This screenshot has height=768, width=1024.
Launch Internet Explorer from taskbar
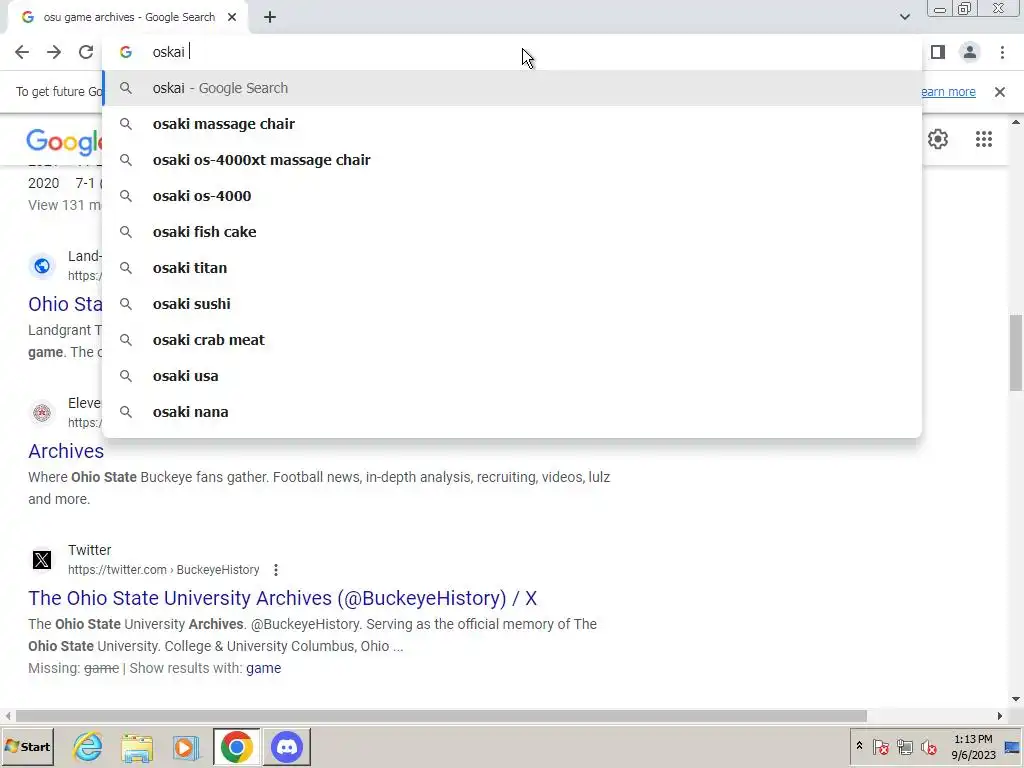click(88, 746)
